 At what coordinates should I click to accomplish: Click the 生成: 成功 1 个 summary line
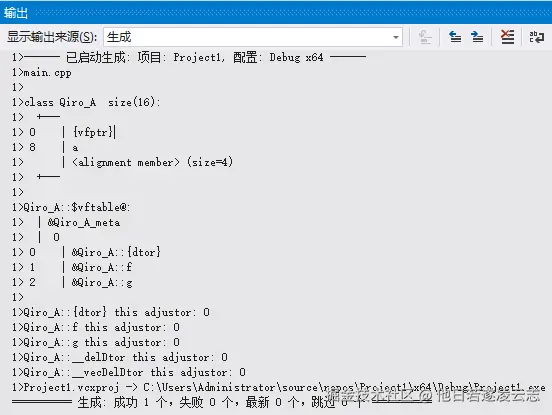222,402
